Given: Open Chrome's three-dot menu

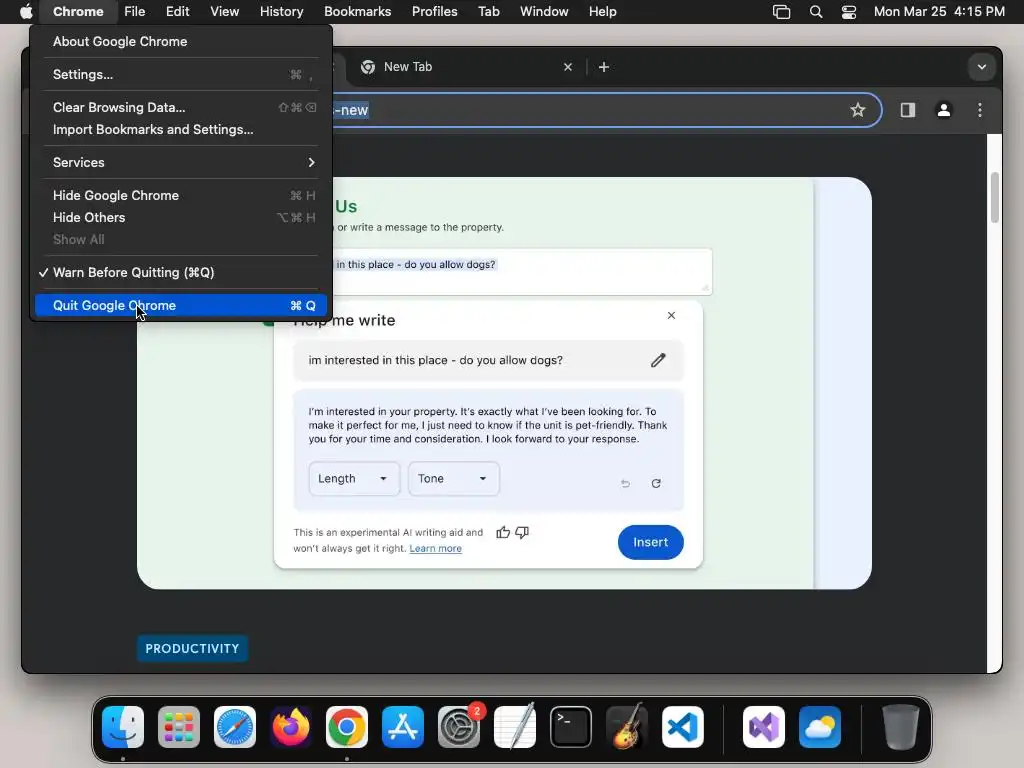Looking at the screenshot, I should pyautogui.click(x=980, y=110).
